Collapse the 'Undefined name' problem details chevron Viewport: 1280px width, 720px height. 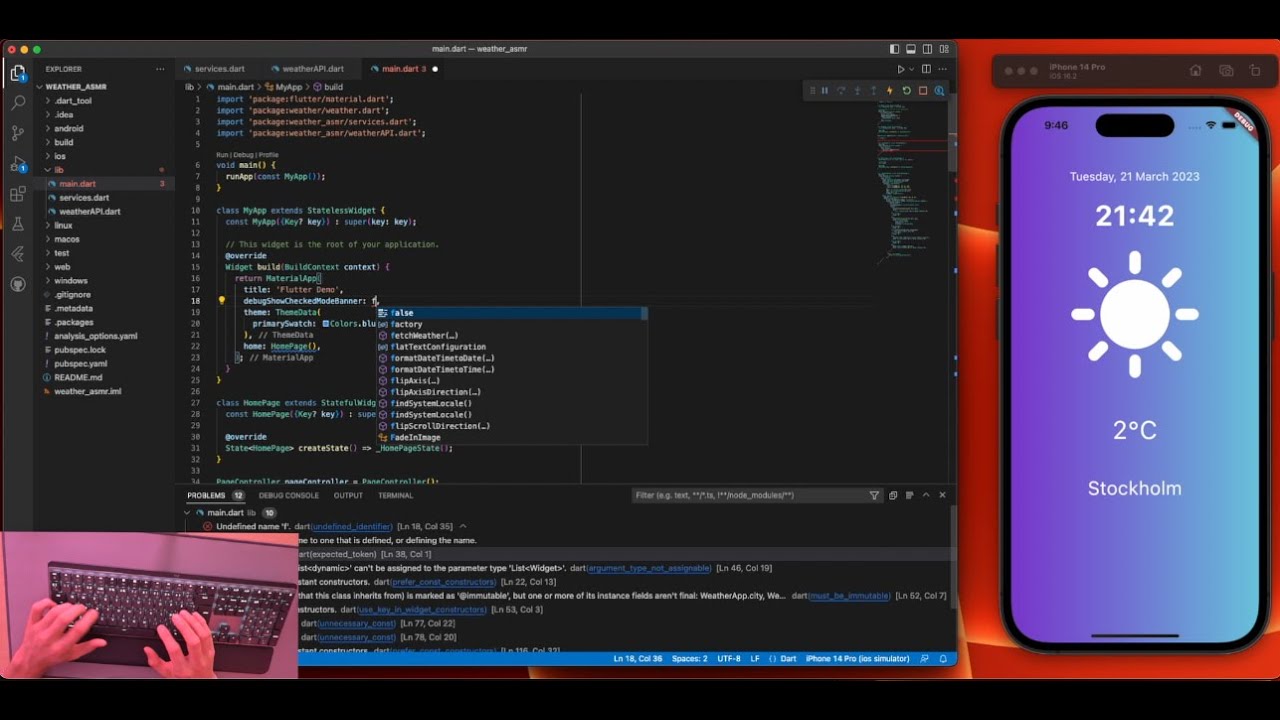click(x=463, y=526)
